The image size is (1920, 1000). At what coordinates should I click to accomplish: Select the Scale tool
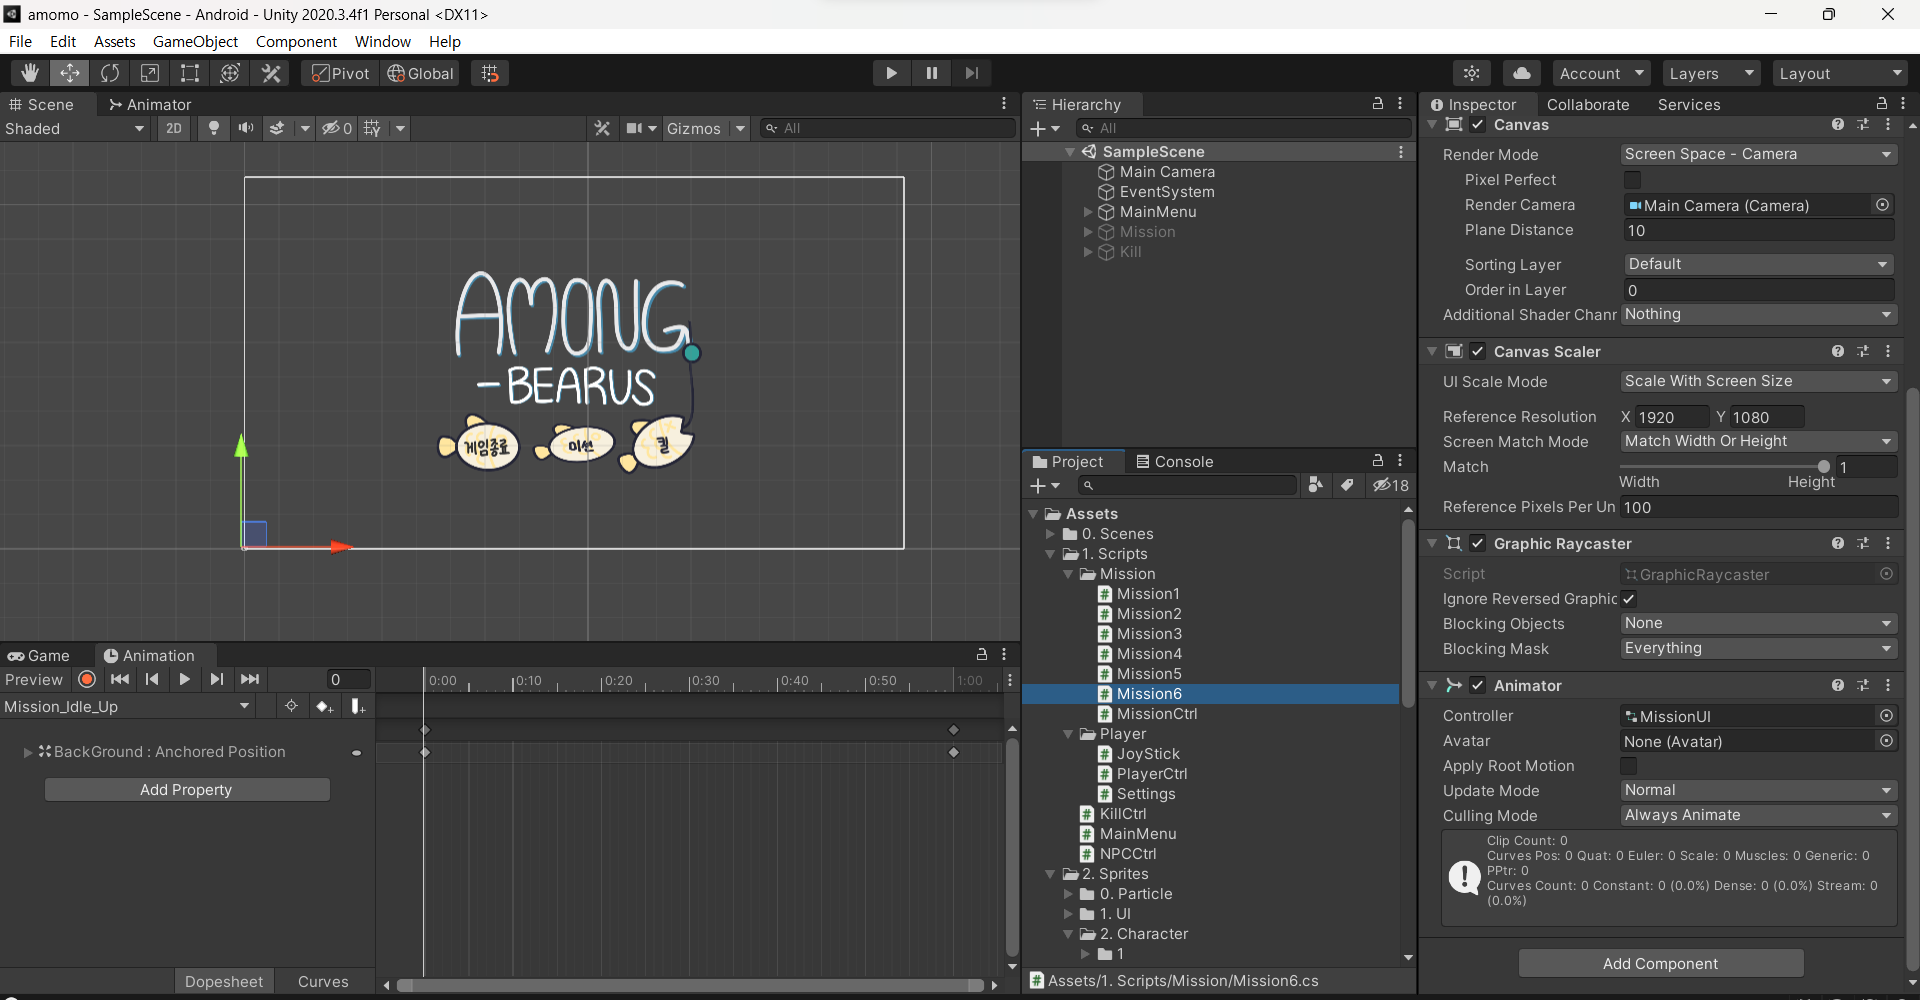(150, 73)
